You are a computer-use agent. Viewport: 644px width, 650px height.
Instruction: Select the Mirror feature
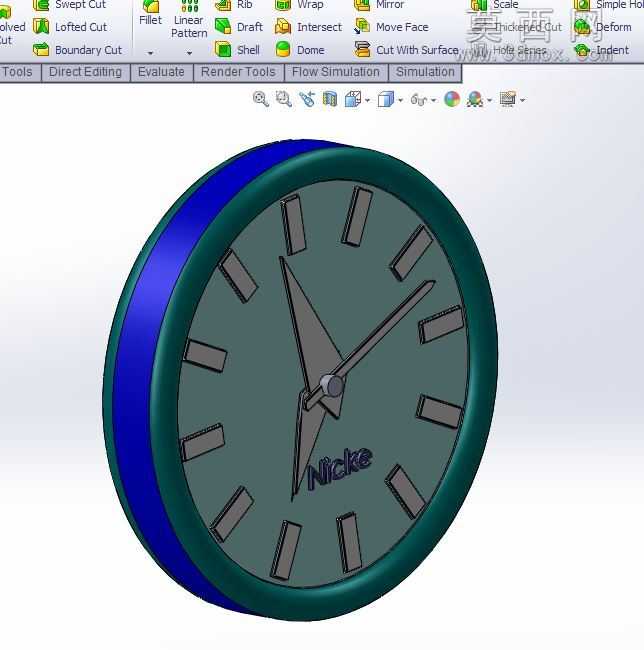(378, 5)
